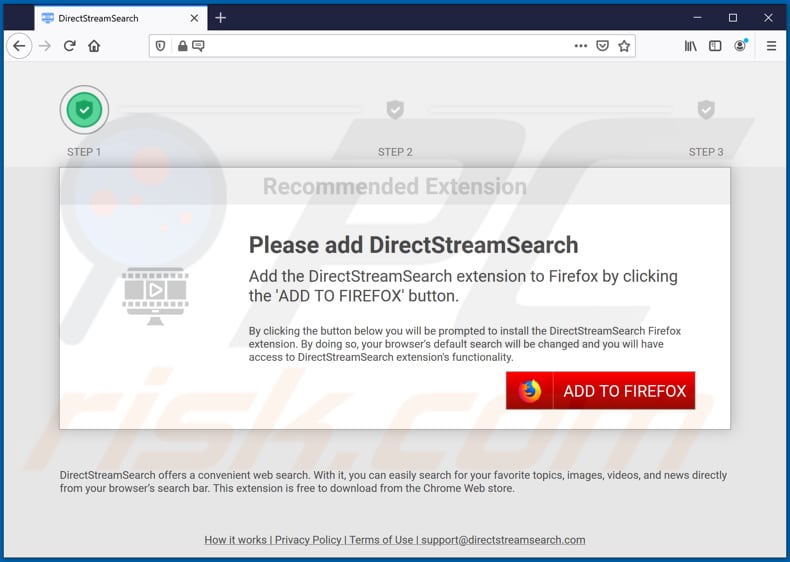Screen dimensions: 790x562
Task: Click the STEP 1 label
Action: pyautogui.click(x=84, y=152)
